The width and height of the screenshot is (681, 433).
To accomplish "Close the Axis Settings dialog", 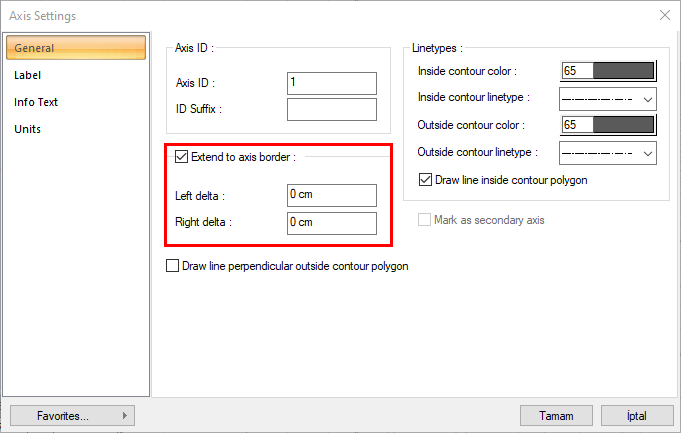I will coord(664,15).
